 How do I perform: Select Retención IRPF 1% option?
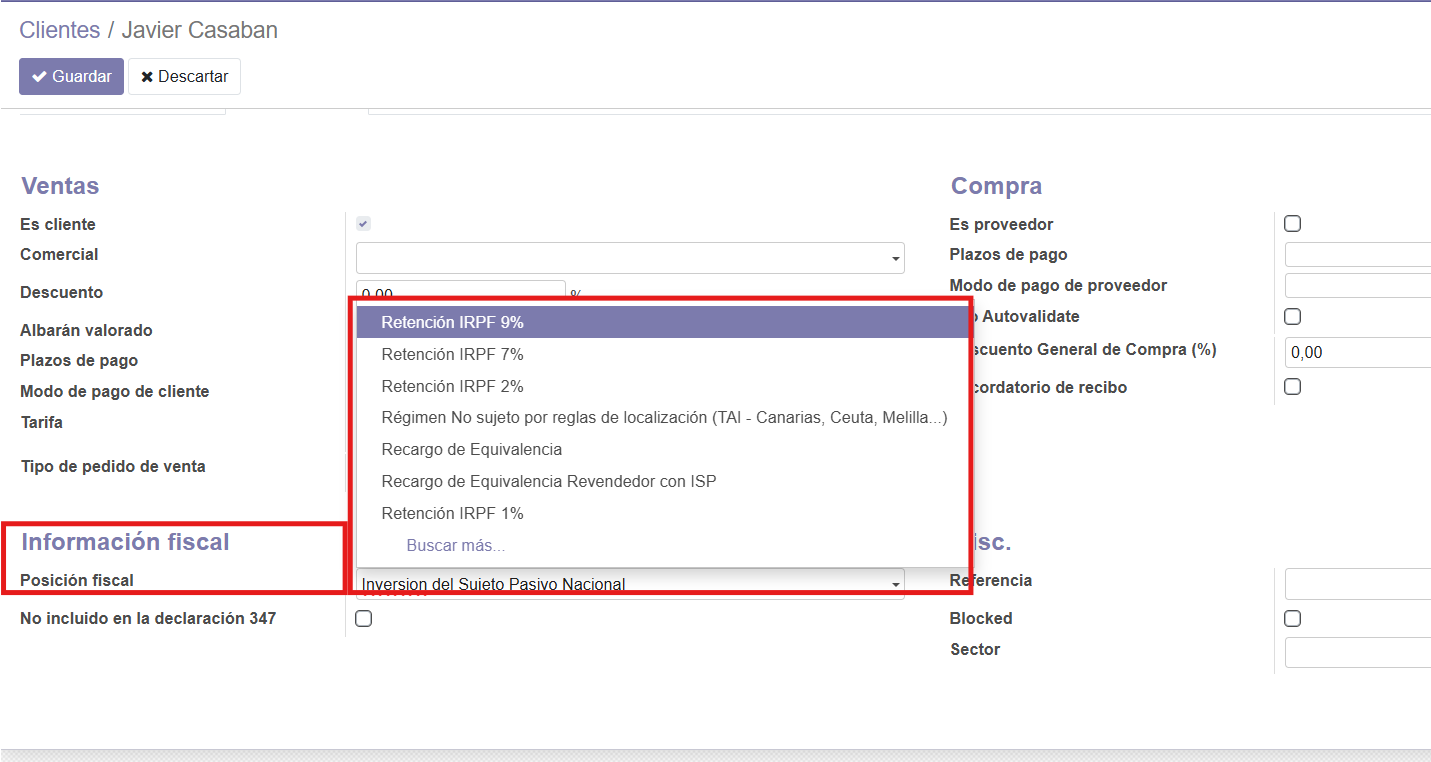[x=453, y=513]
